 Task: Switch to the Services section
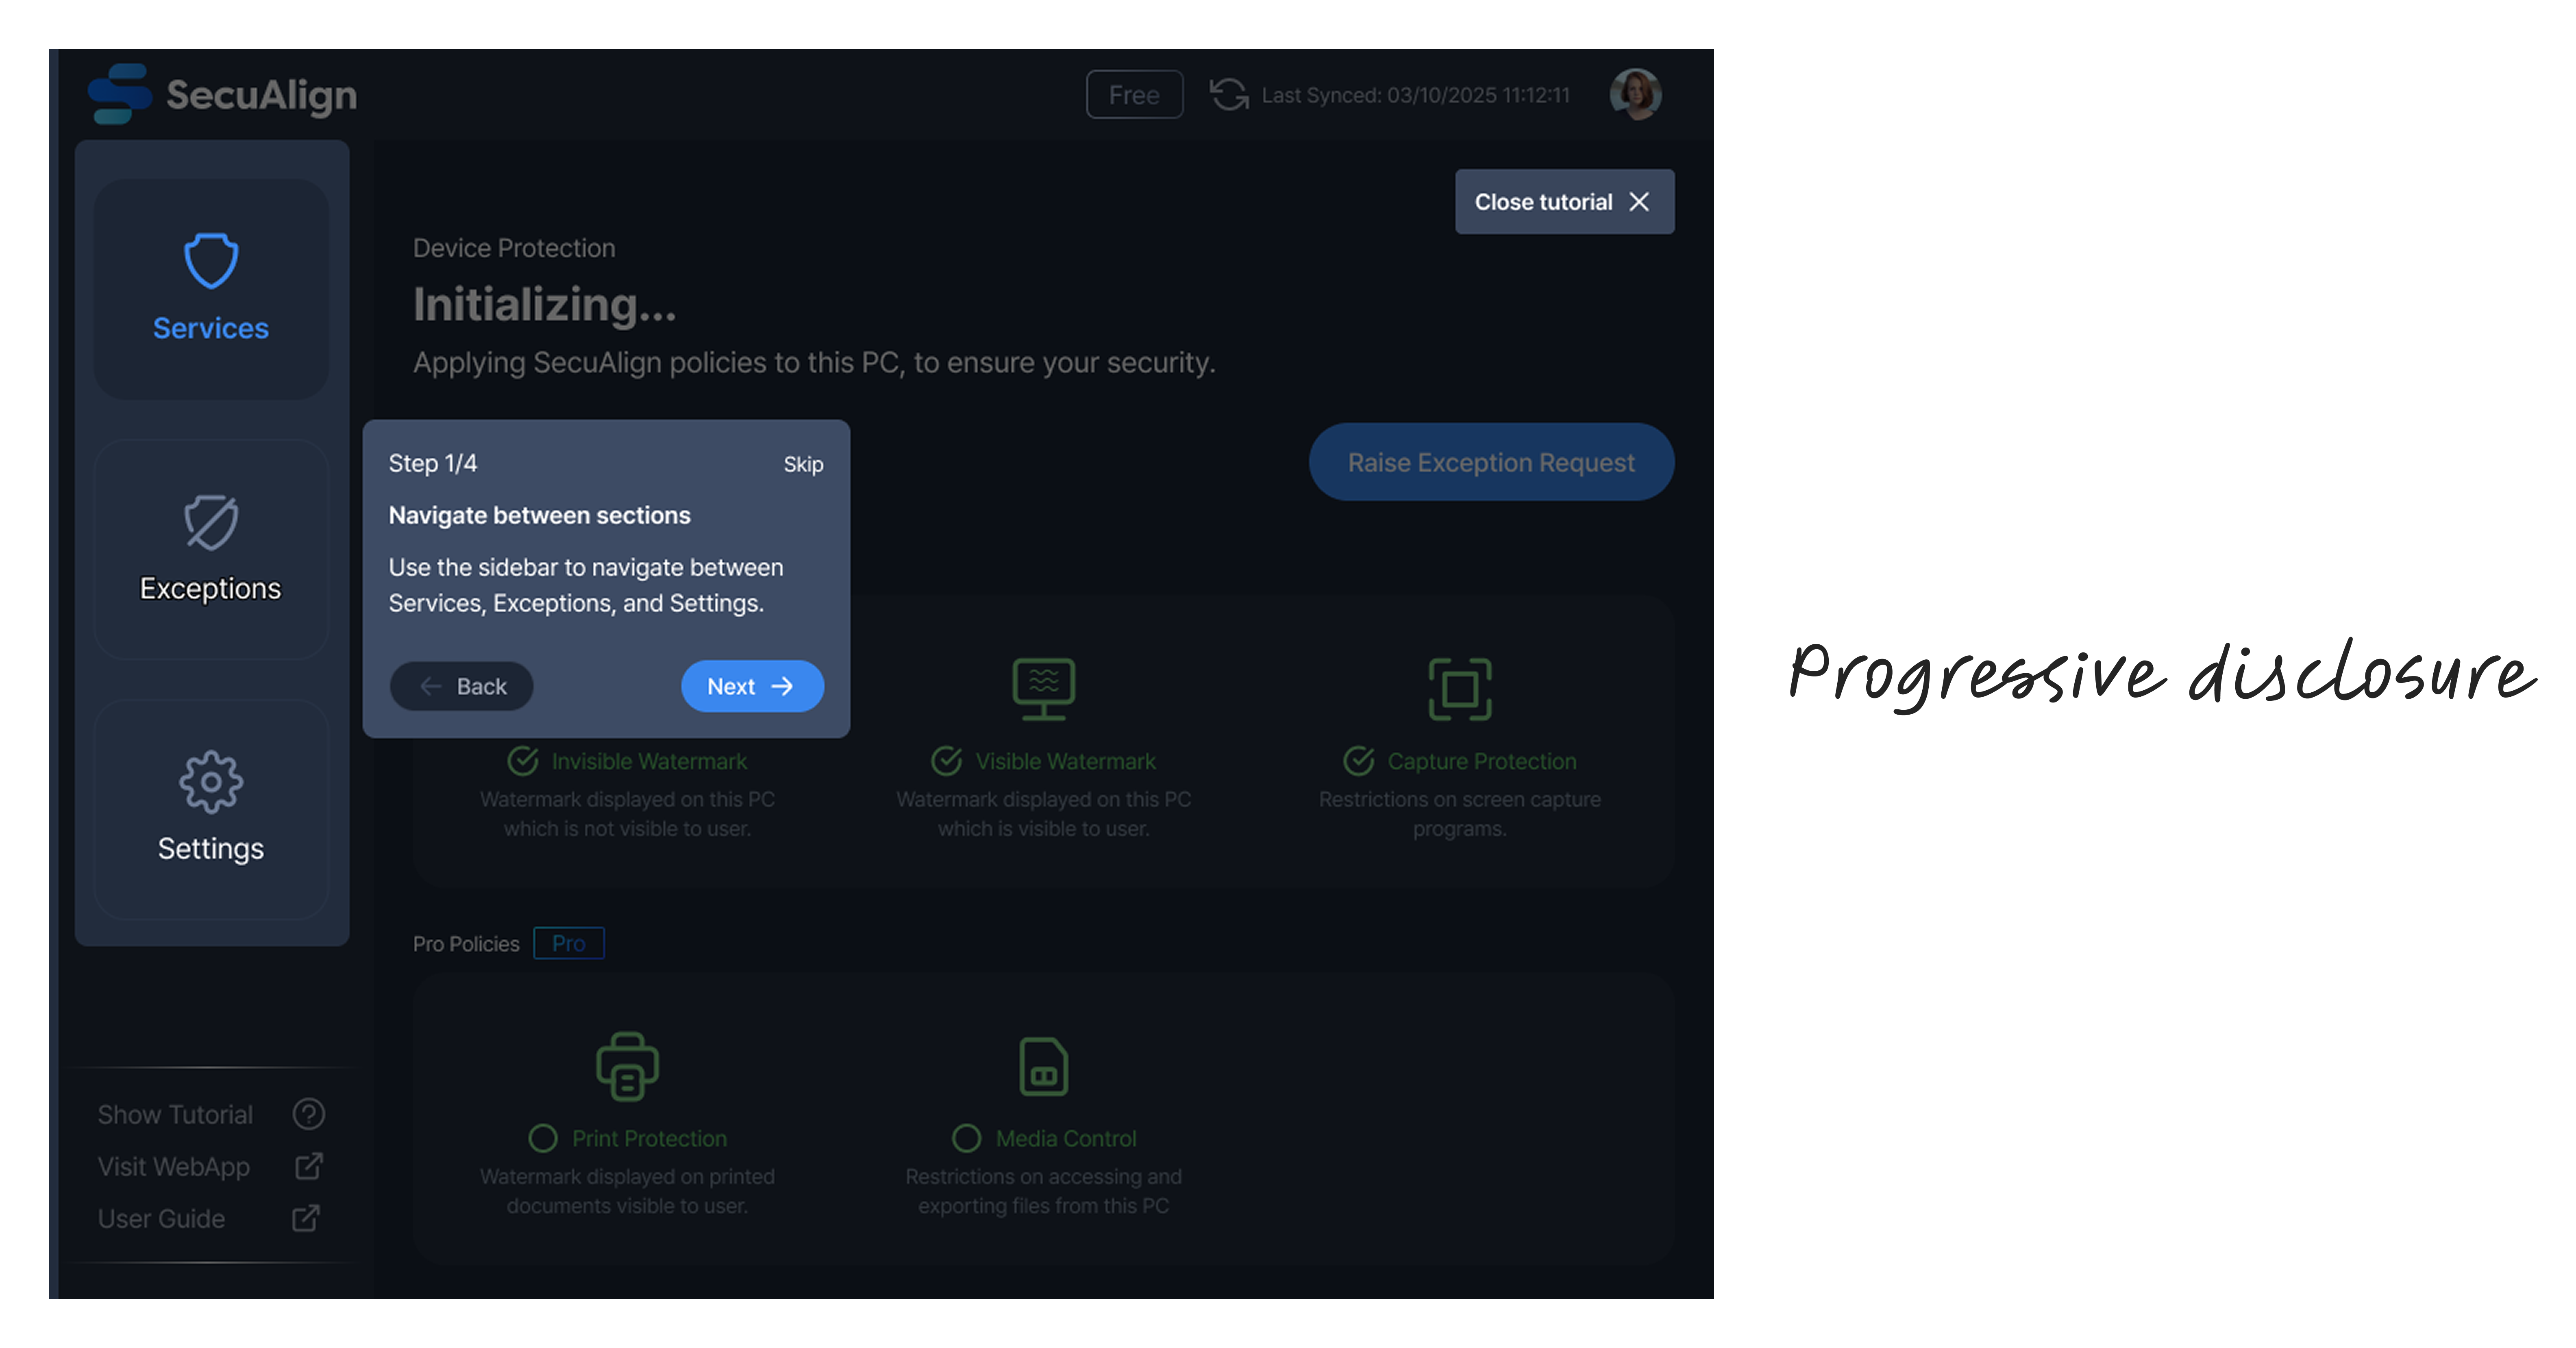click(211, 290)
